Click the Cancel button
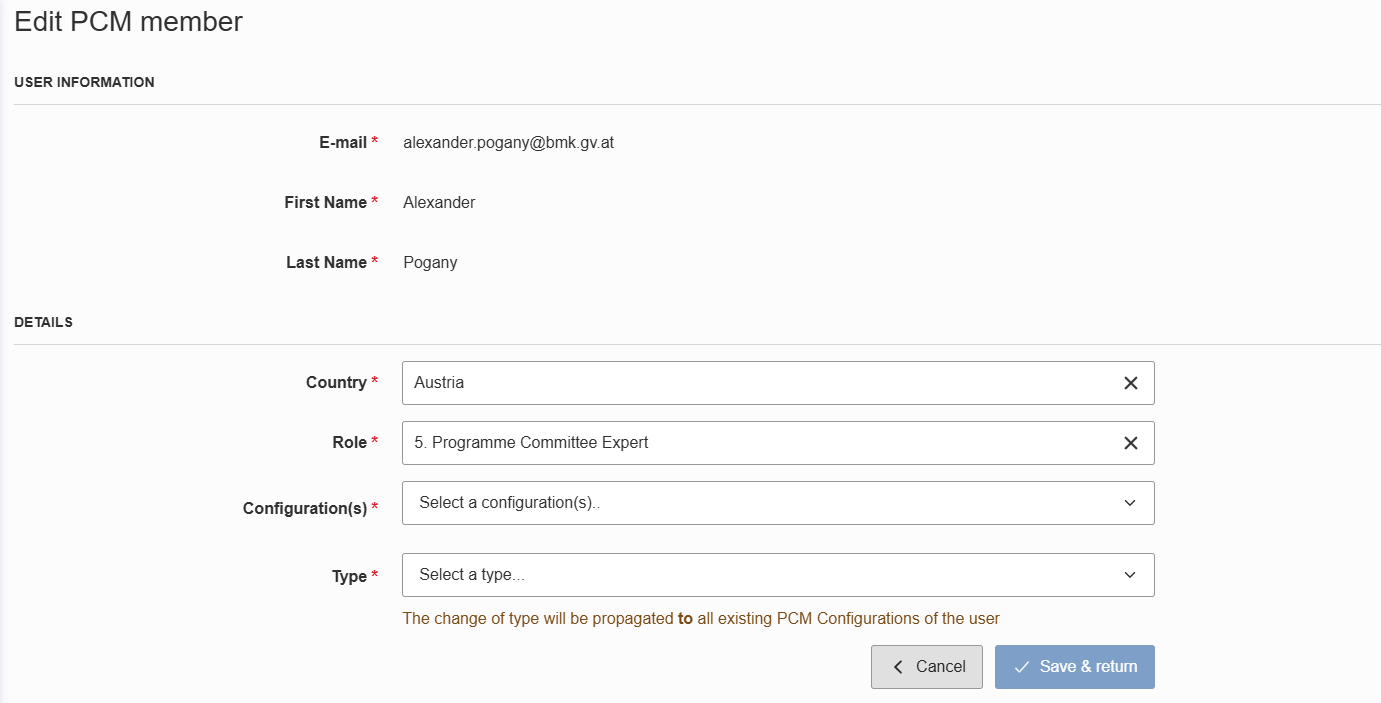This screenshot has height=703, width=1381. pyautogui.click(x=927, y=667)
